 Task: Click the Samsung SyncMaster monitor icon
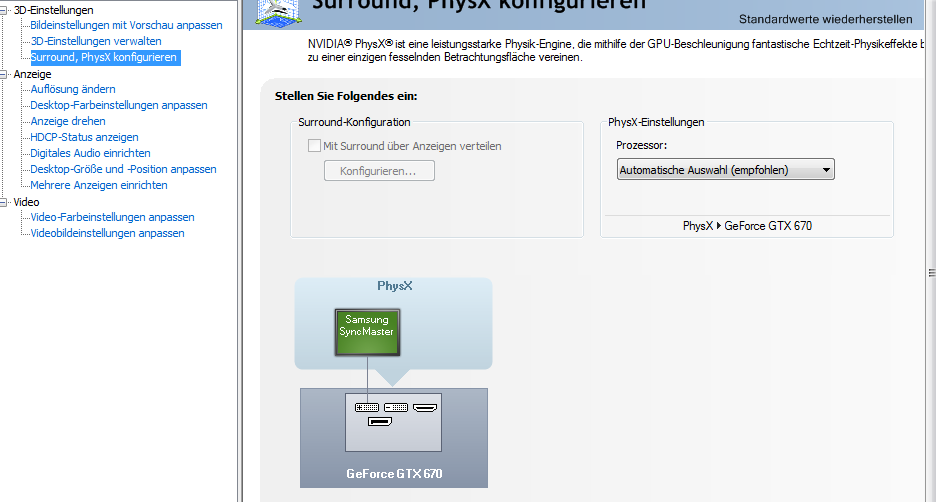[x=367, y=332]
